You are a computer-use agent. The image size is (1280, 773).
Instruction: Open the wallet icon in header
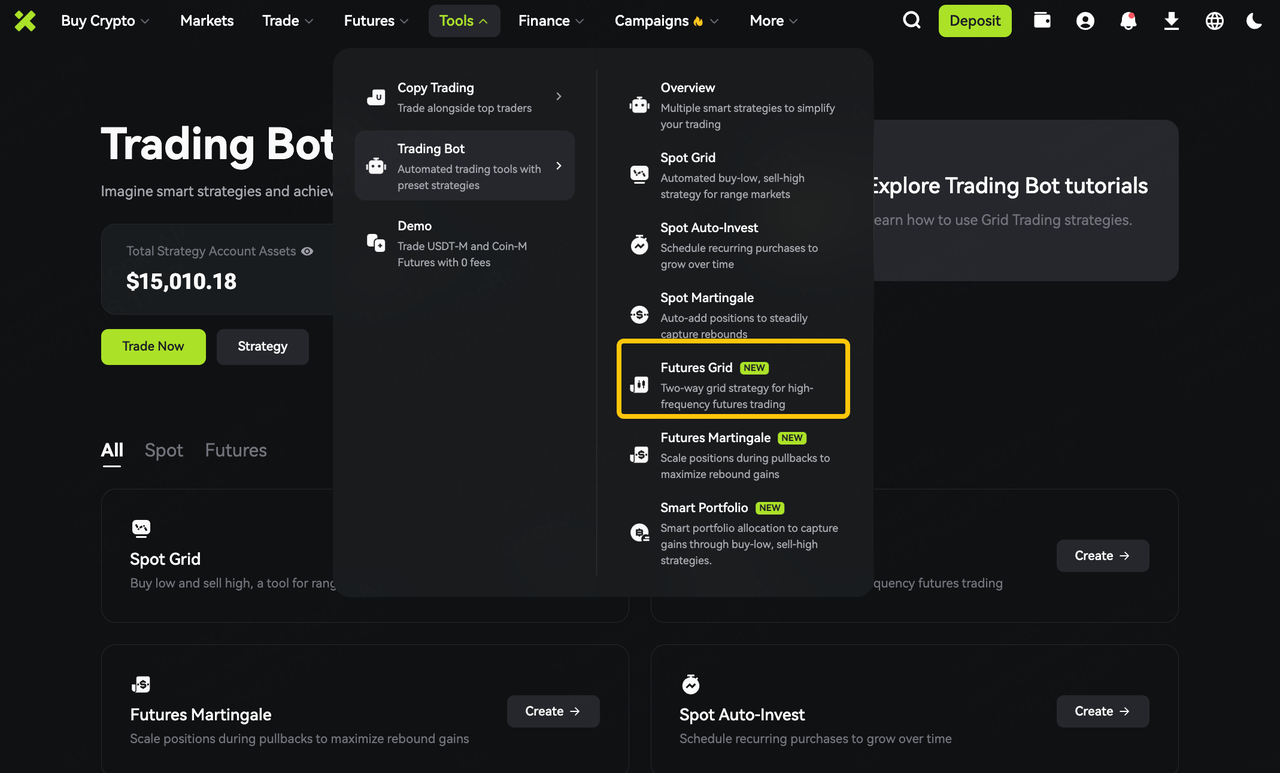point(1042,20)
